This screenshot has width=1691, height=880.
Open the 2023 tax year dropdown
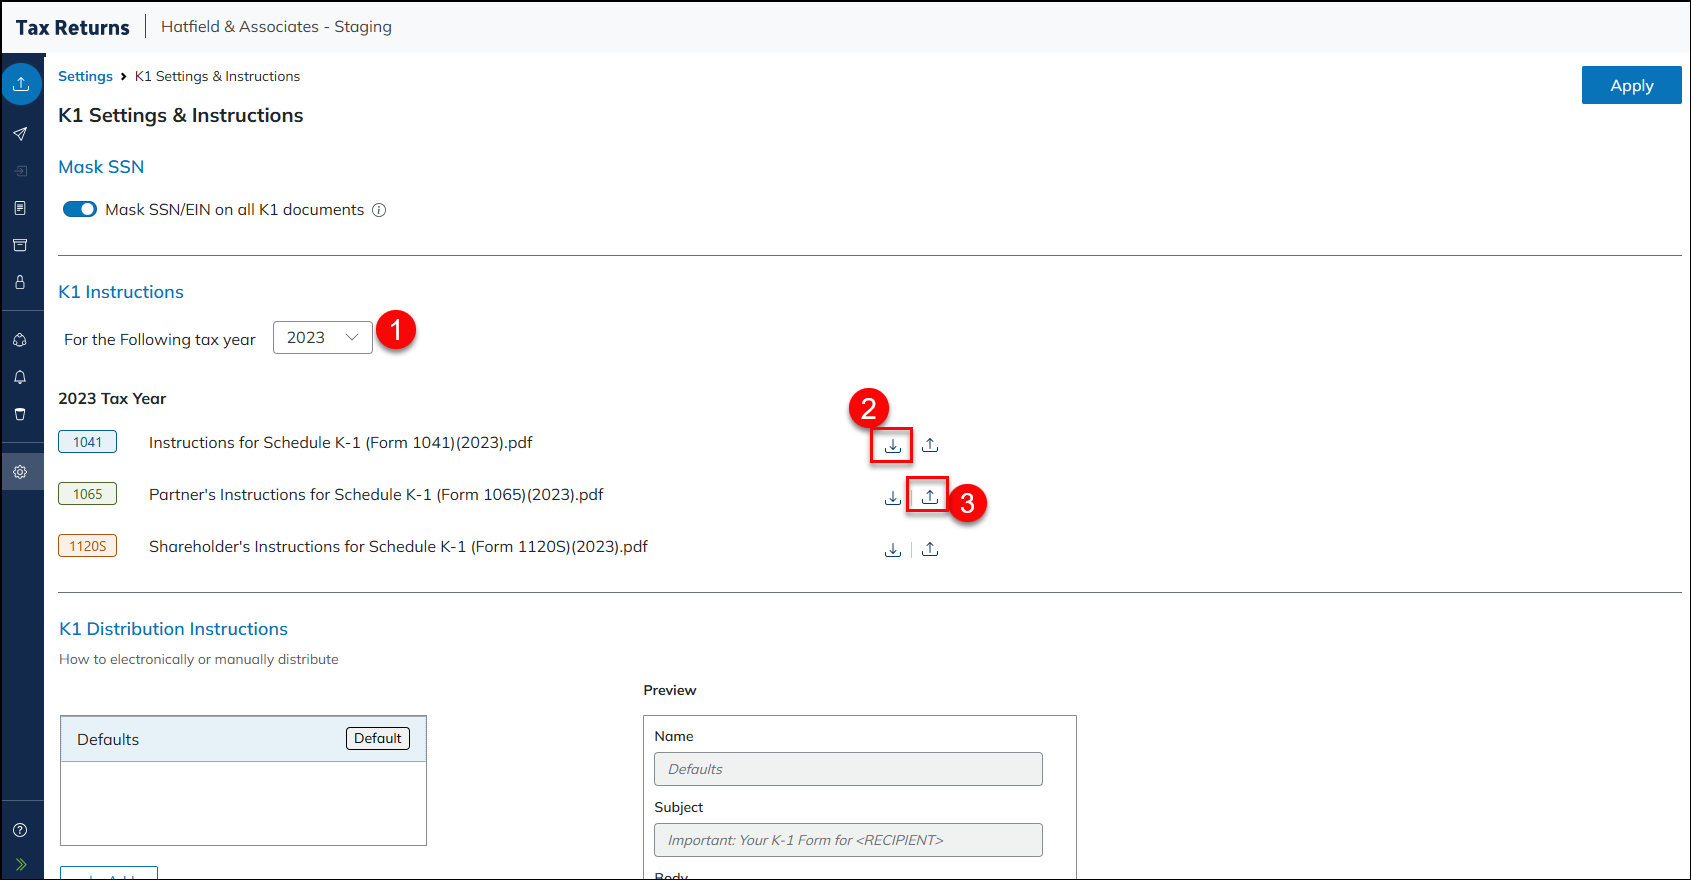[x=322, y=338]
